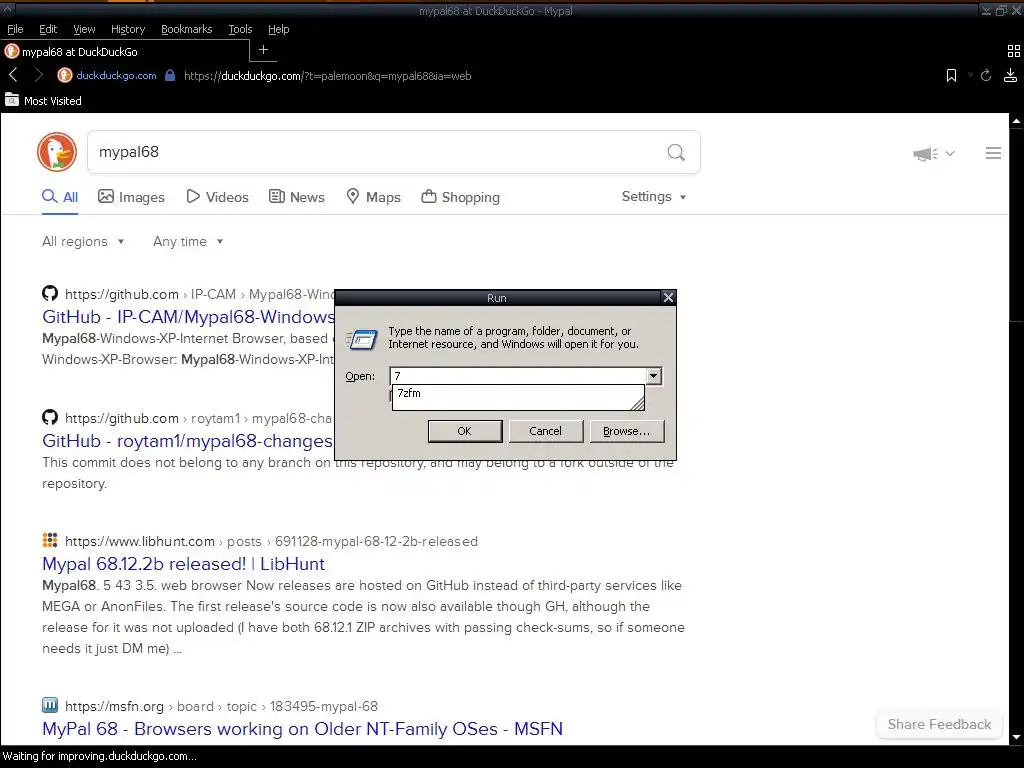The image size is (1024, 768).
Task: Open the hamburger side menu
Action: pos(993,153)
